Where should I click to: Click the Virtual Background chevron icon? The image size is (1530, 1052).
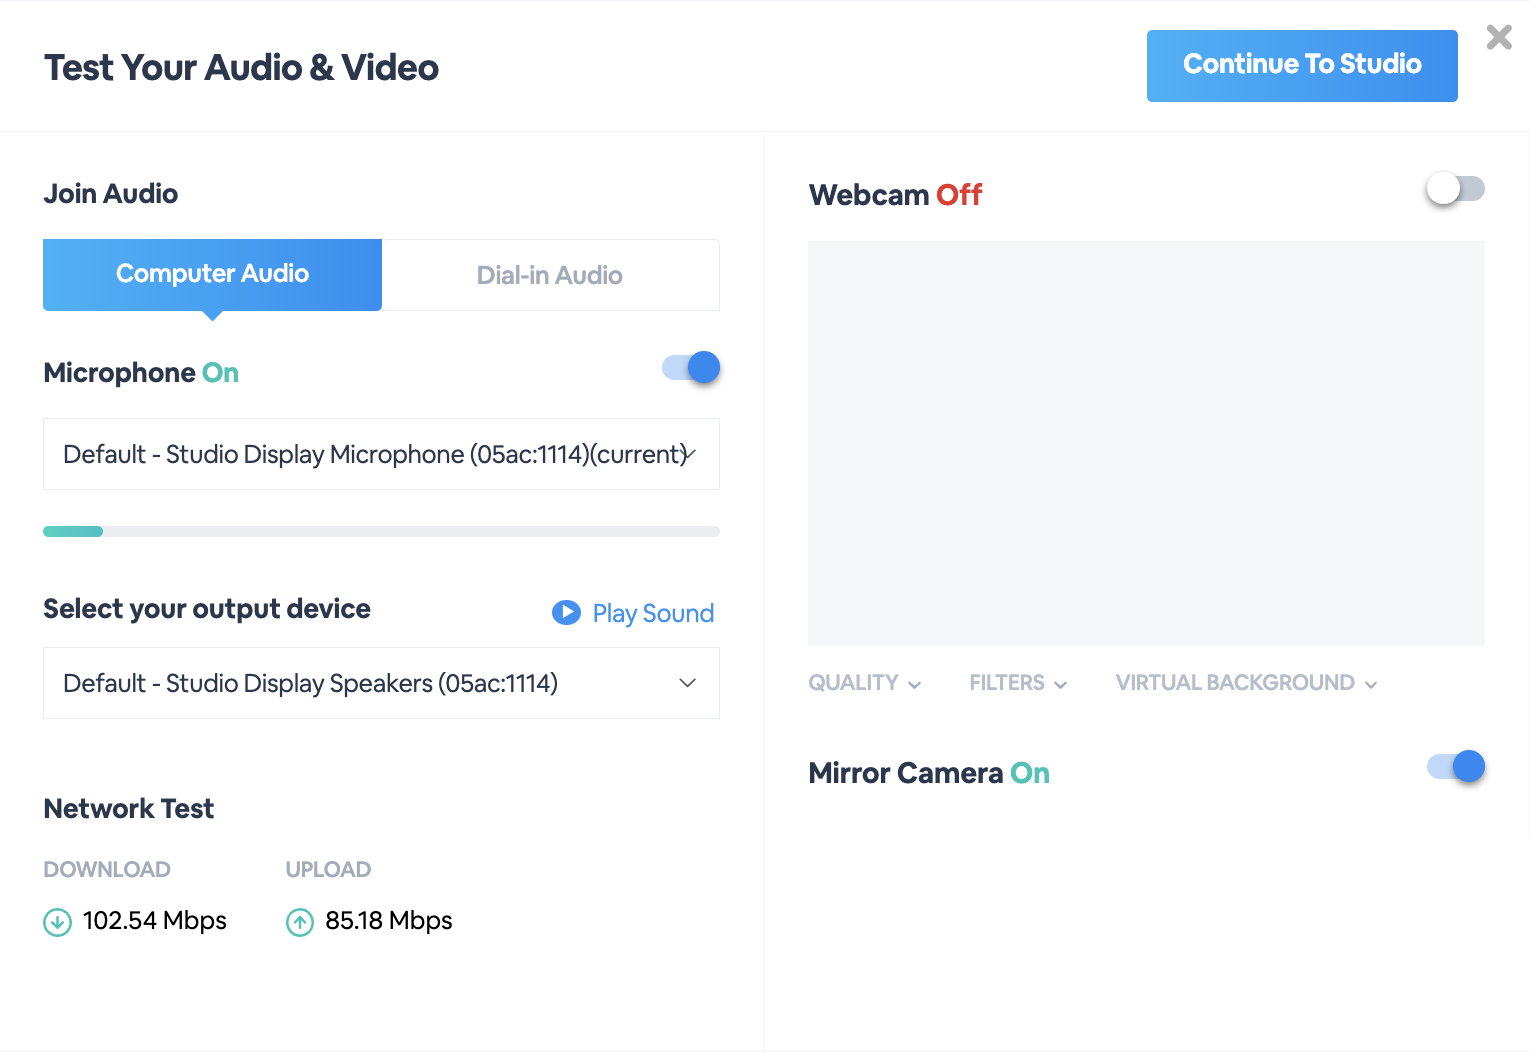[x=1371, y=684]
